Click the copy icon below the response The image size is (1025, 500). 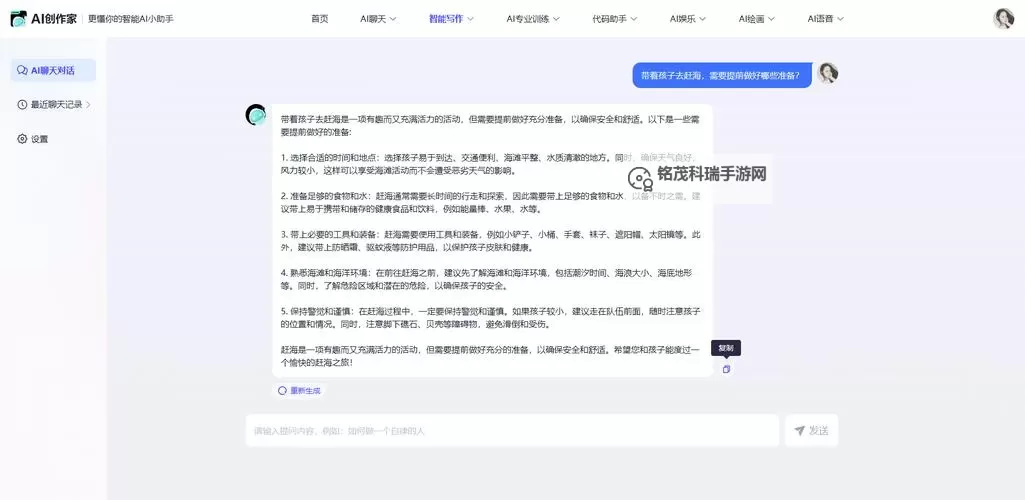click(x=726, y=369)
